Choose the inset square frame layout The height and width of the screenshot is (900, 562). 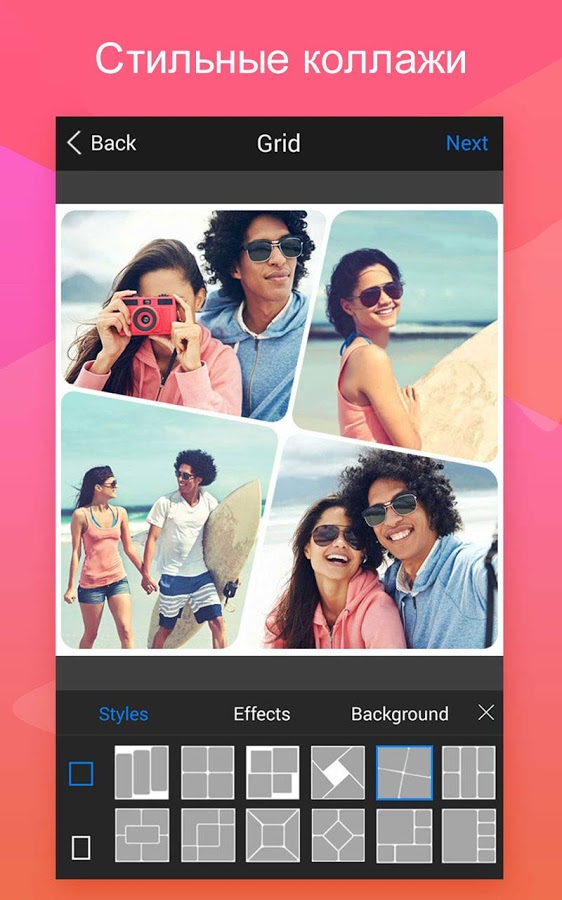tap(273, 835)
